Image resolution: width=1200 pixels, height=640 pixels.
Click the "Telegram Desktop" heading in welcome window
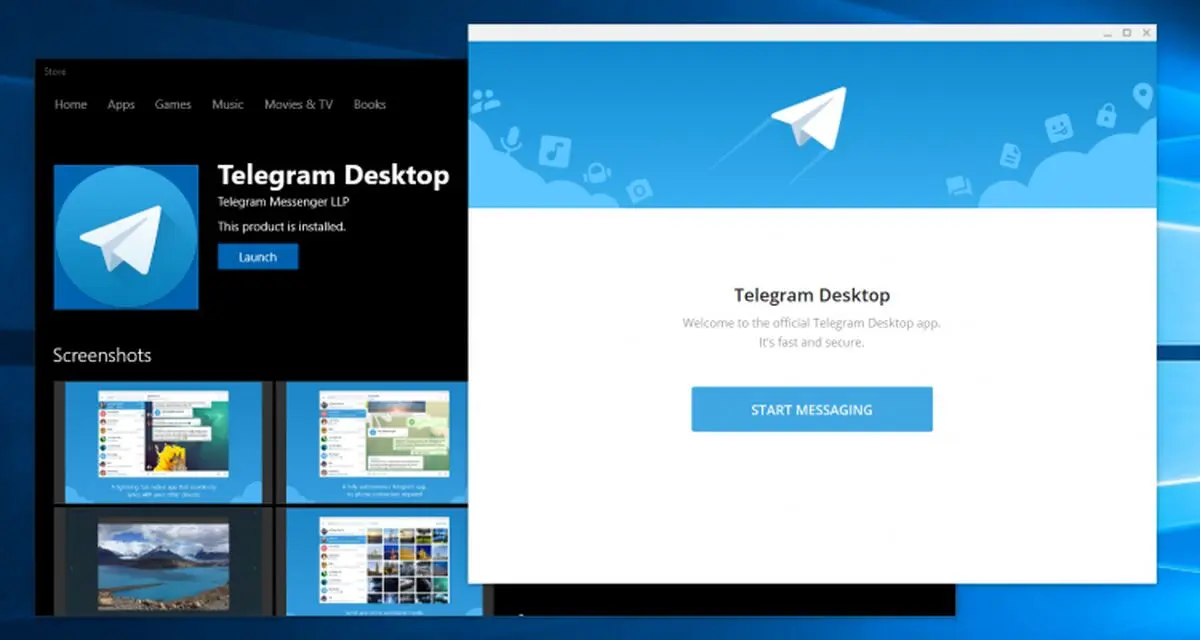pos(812,295)
